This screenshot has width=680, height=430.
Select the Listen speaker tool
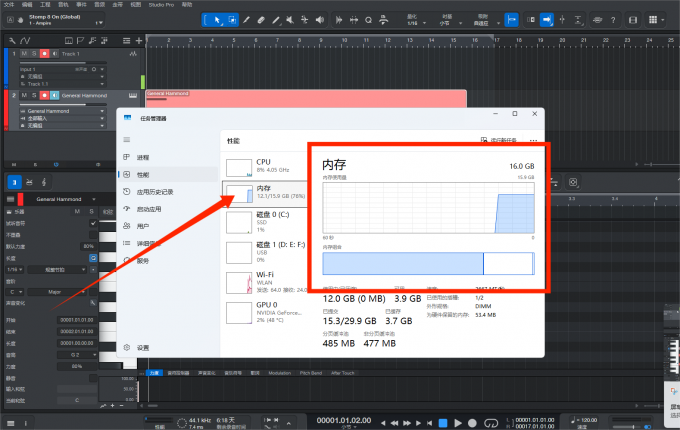(x=320, y=20)
